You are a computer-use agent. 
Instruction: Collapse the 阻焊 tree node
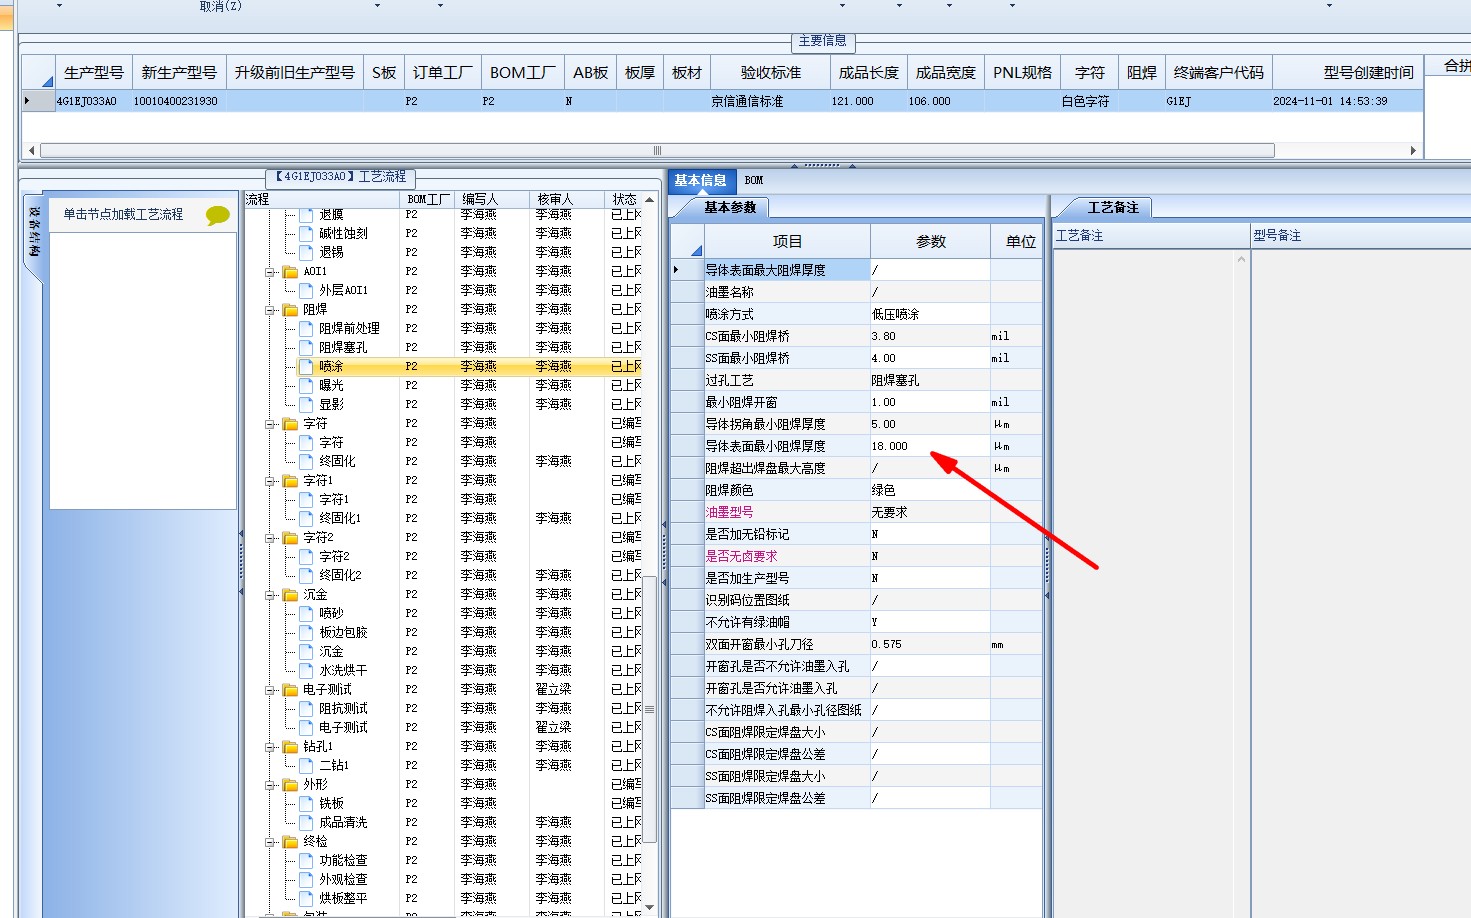click(x=270, y=310)
